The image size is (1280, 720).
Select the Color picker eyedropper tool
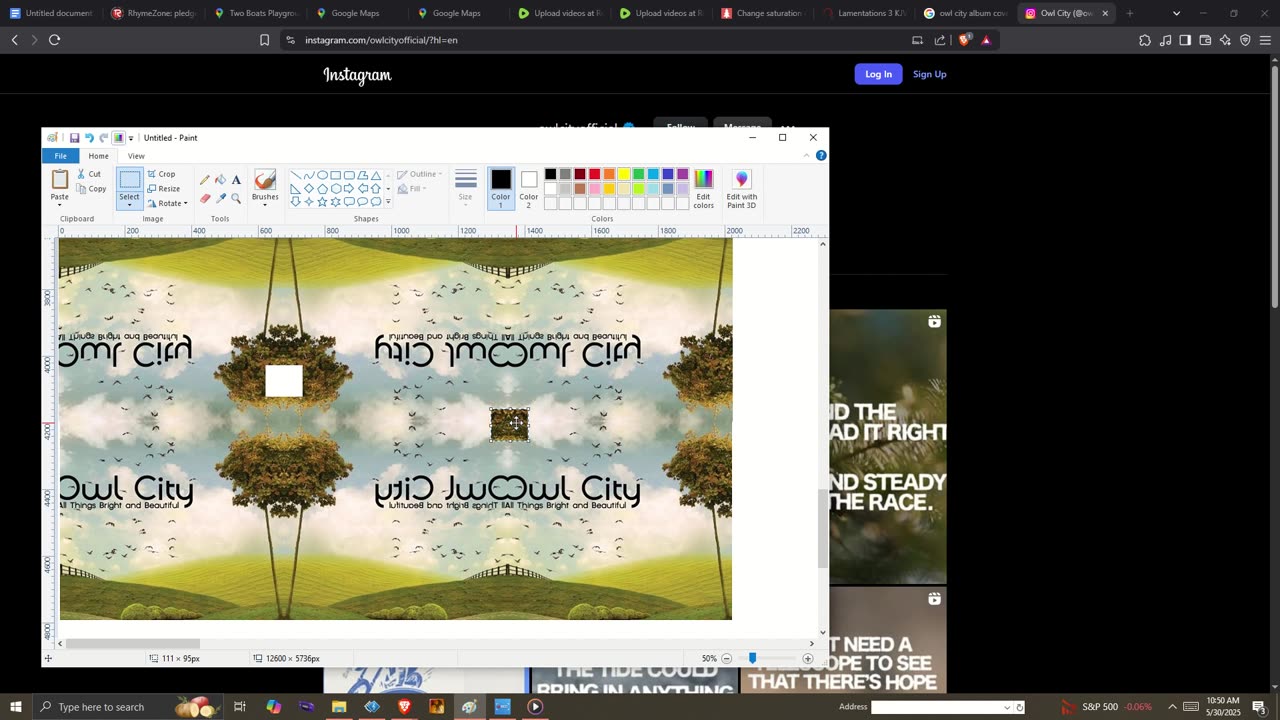(x=220, y=198)
